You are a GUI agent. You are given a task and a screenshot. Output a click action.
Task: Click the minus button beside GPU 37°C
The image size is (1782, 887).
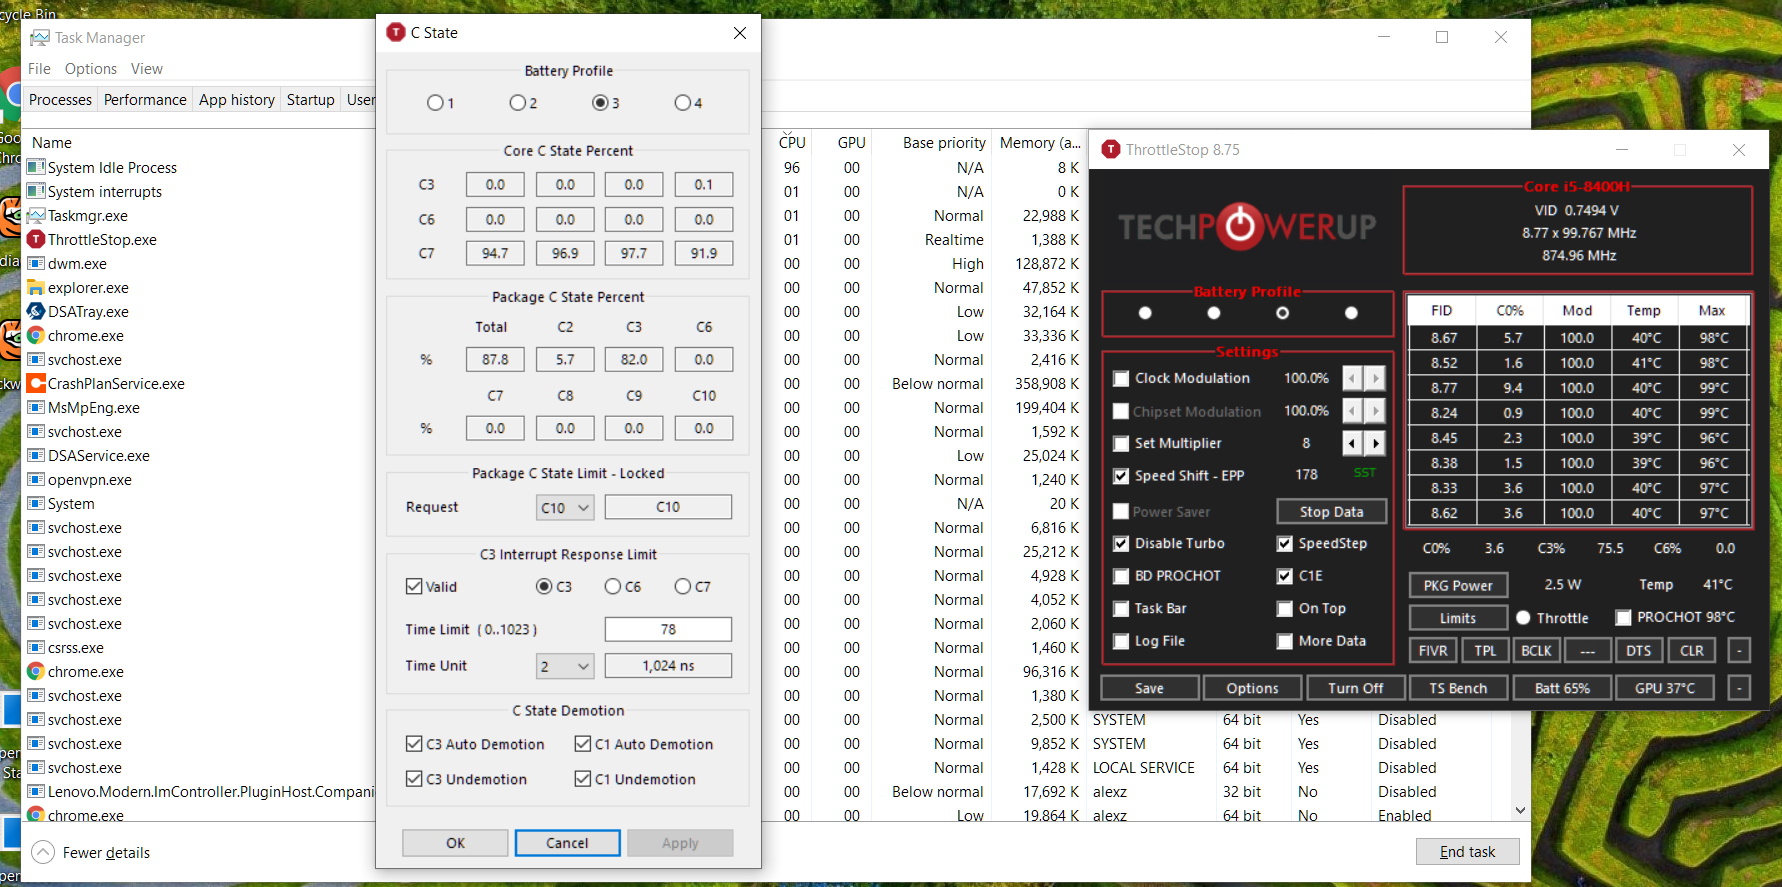[1739, 688]
